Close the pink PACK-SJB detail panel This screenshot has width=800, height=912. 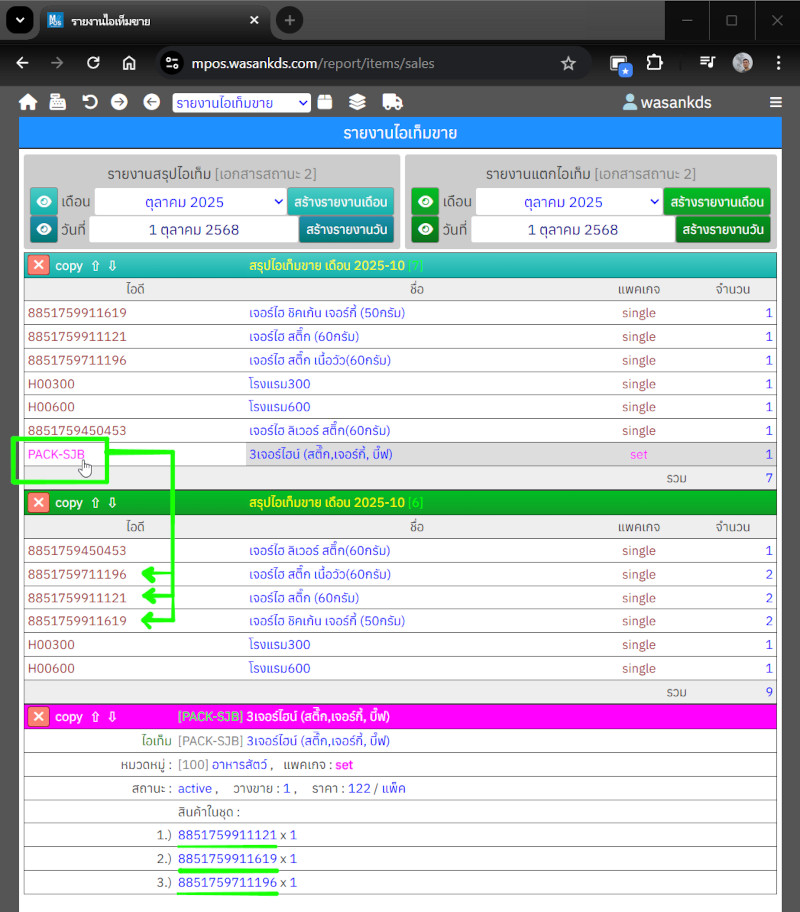pos(38,717)
